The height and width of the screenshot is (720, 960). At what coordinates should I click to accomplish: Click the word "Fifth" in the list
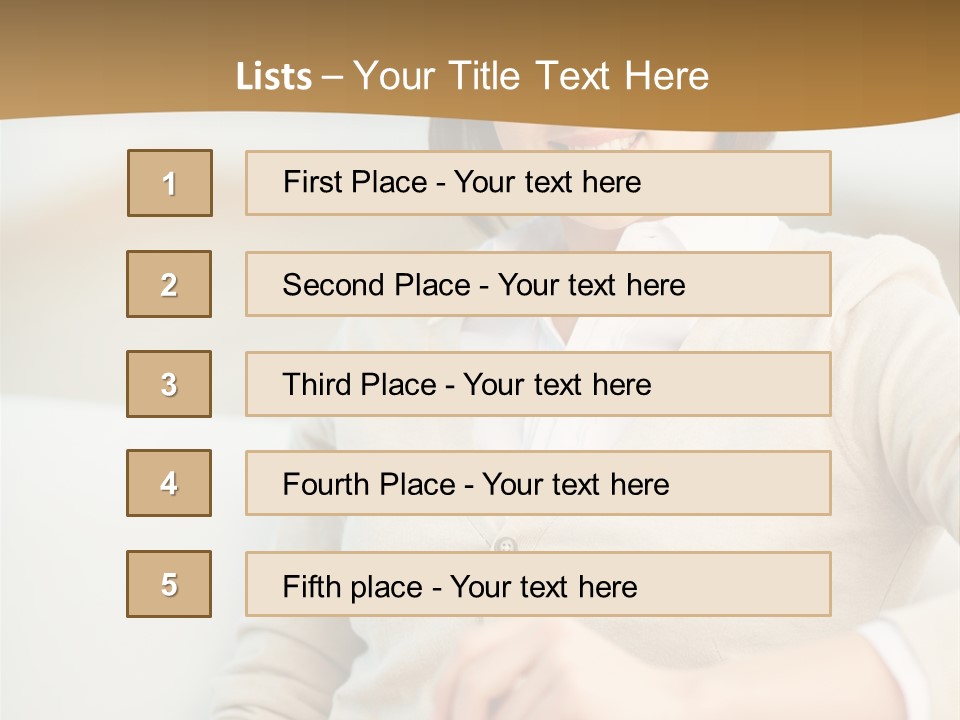coord(313,586)
